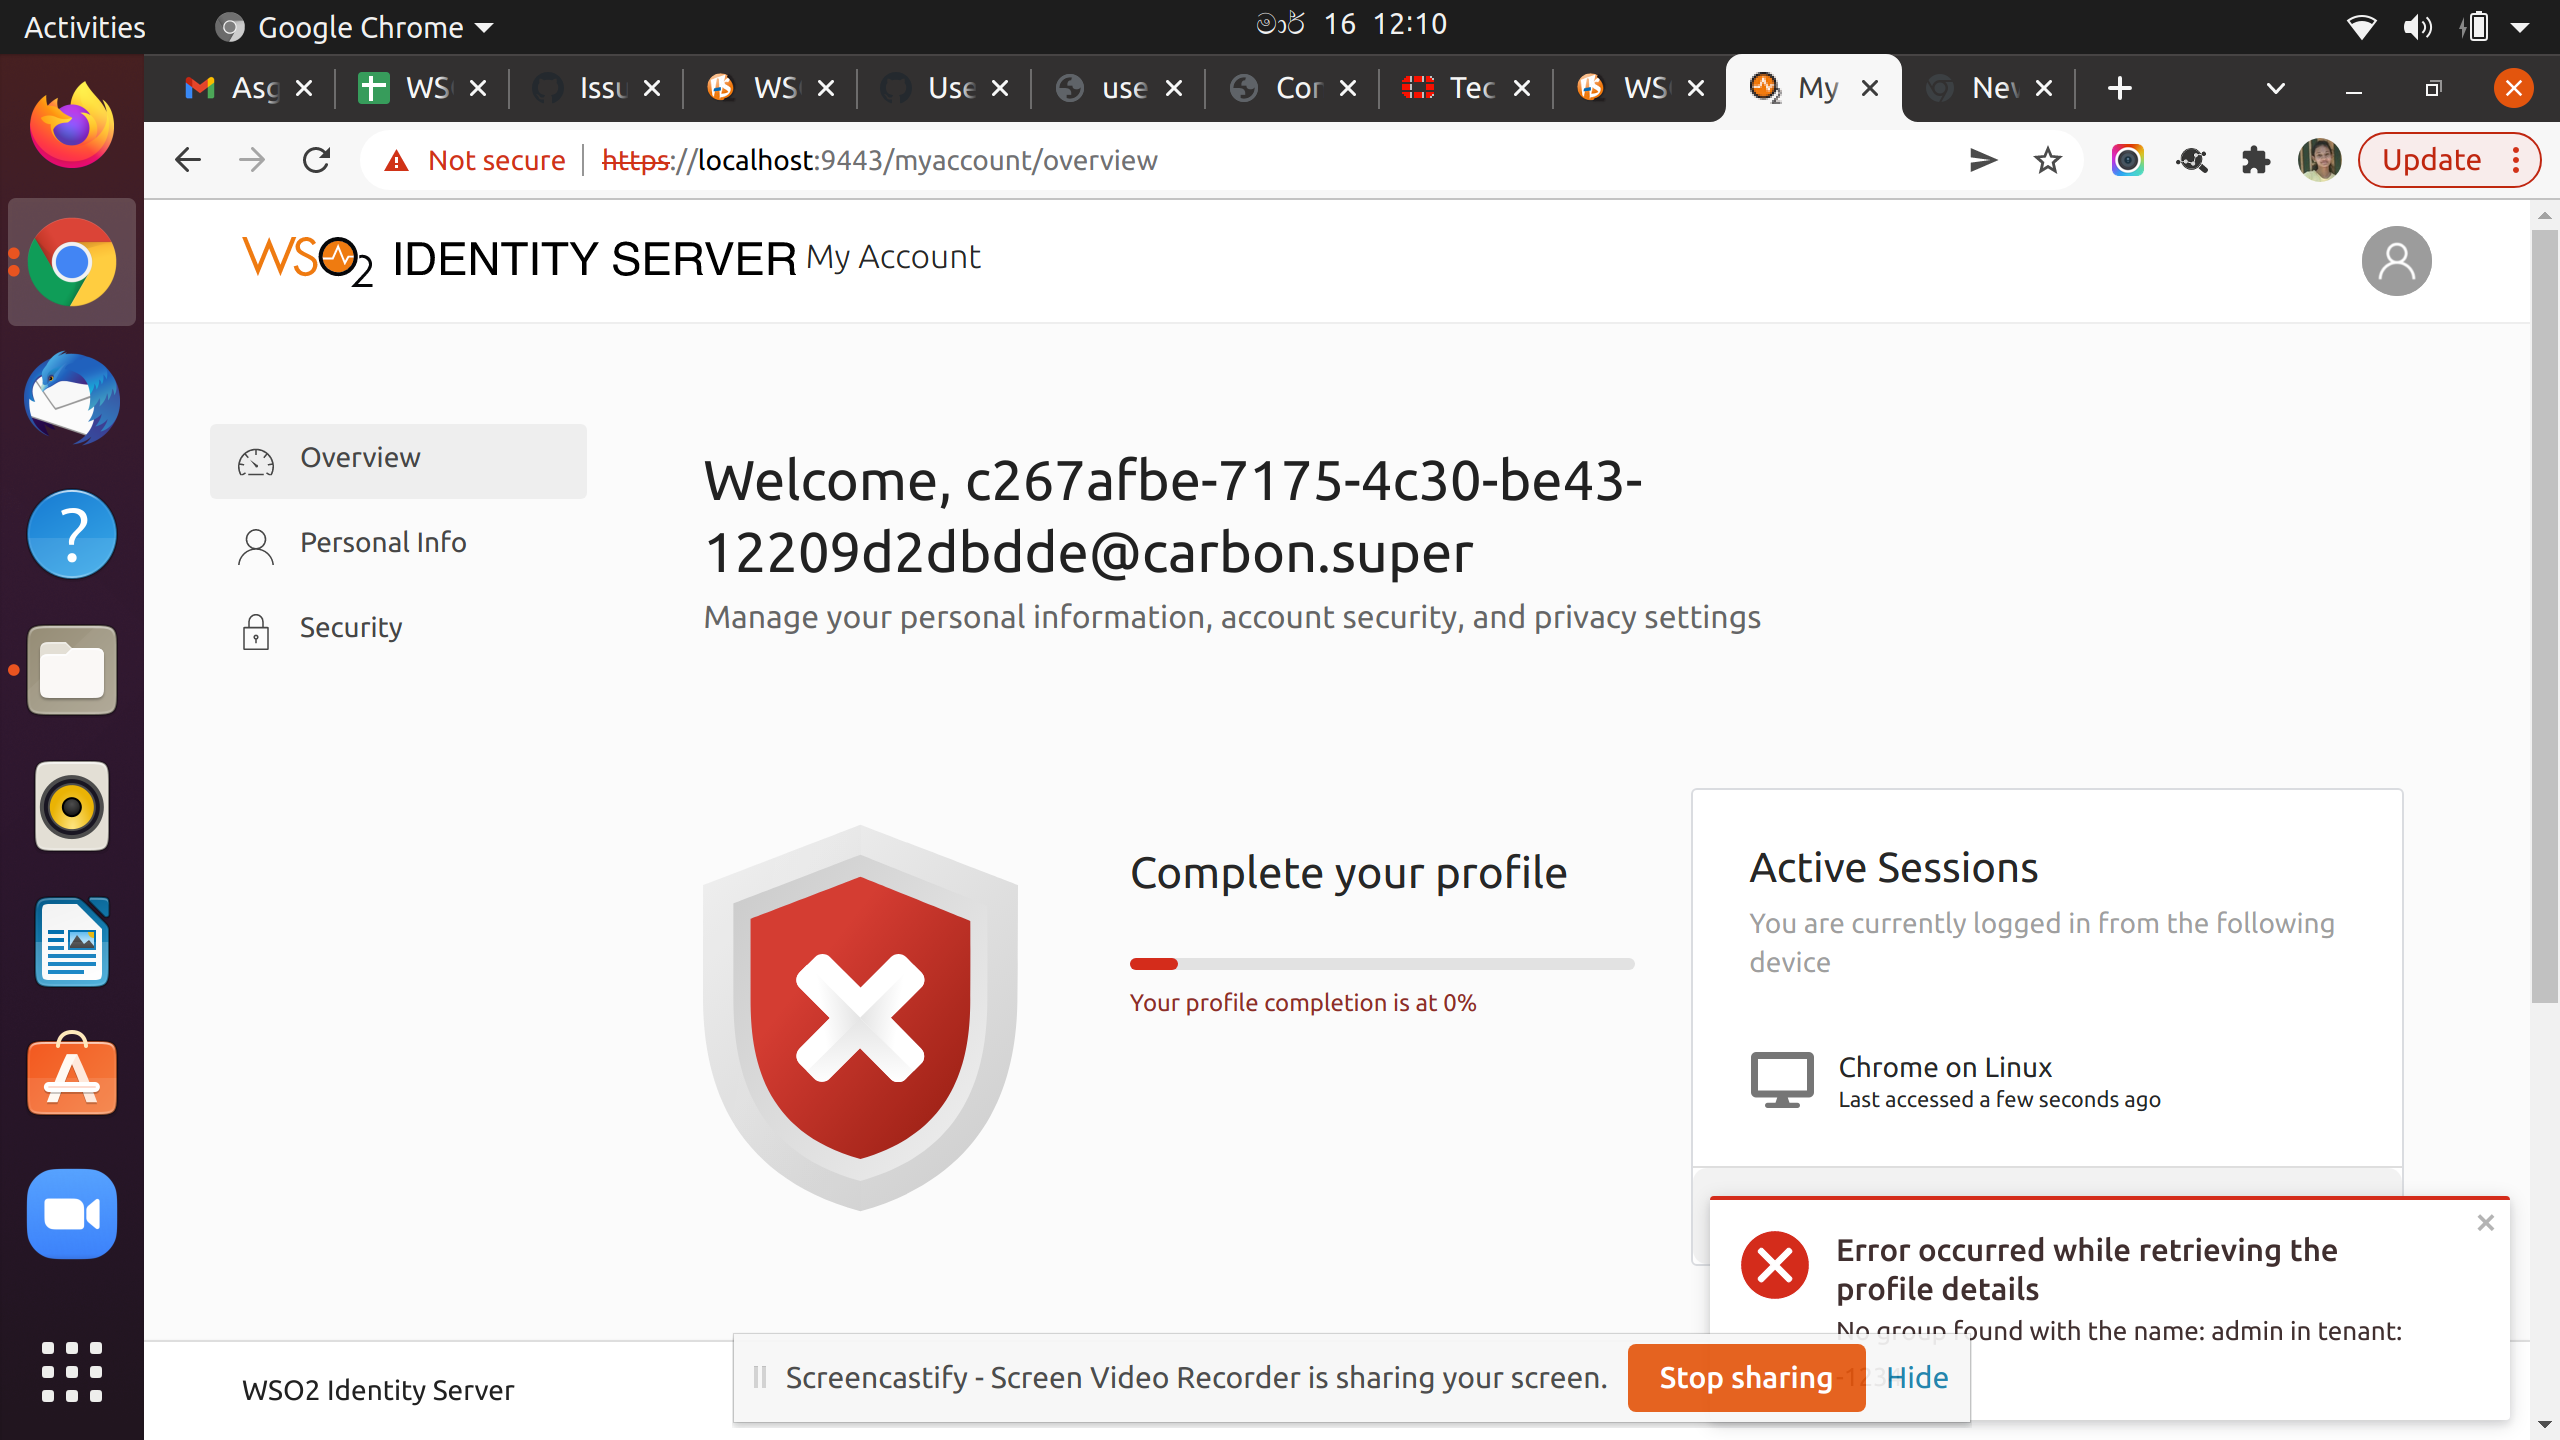The height and width of the screenshot is (1440, 2560).
Task: Click the profile completion progress bar
Action: click(x=1381, y=964)
